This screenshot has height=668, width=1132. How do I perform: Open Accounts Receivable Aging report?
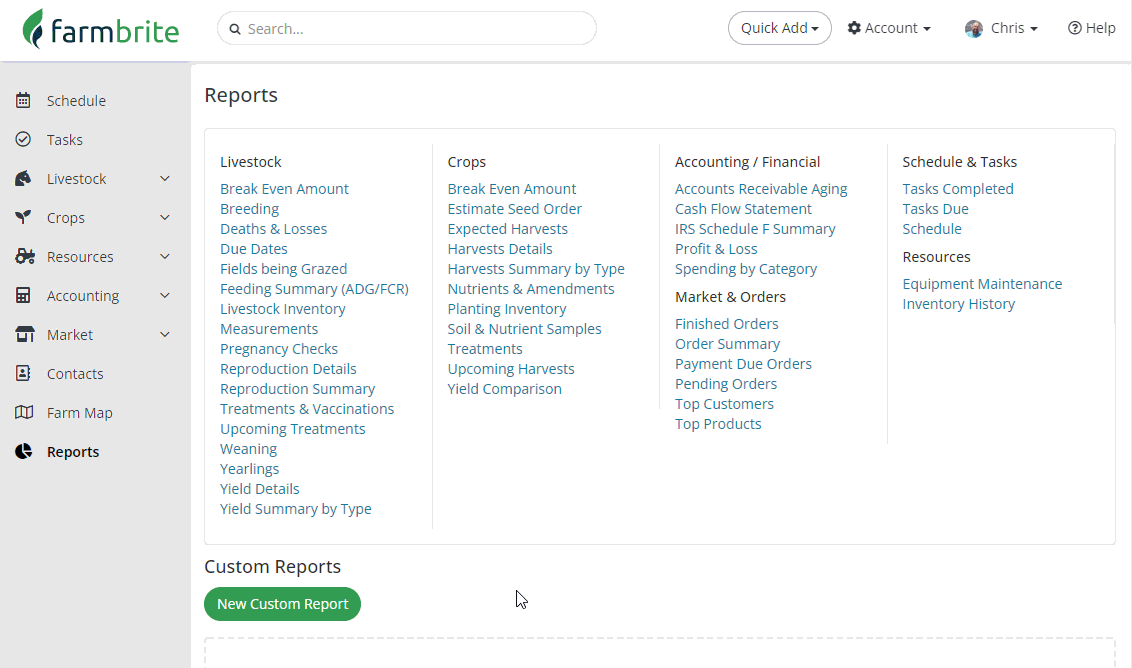(761, 188)
